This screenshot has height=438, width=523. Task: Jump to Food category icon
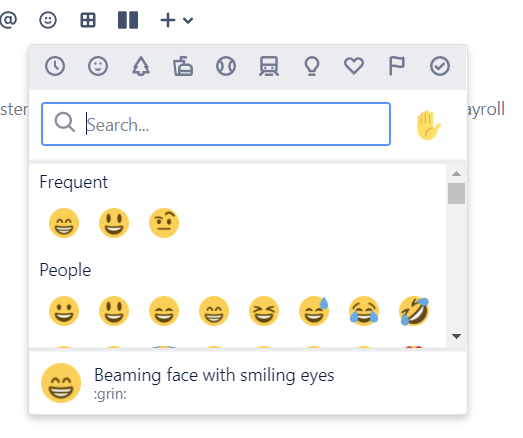point(183,66)
